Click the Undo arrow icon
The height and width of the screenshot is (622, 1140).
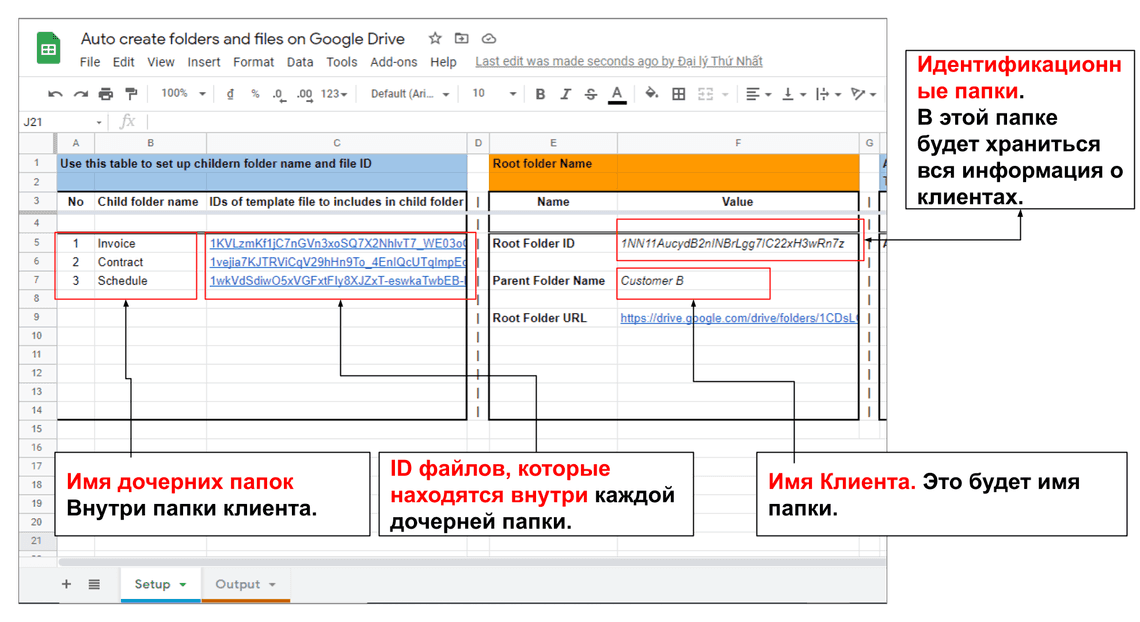[x=55, y=94]
